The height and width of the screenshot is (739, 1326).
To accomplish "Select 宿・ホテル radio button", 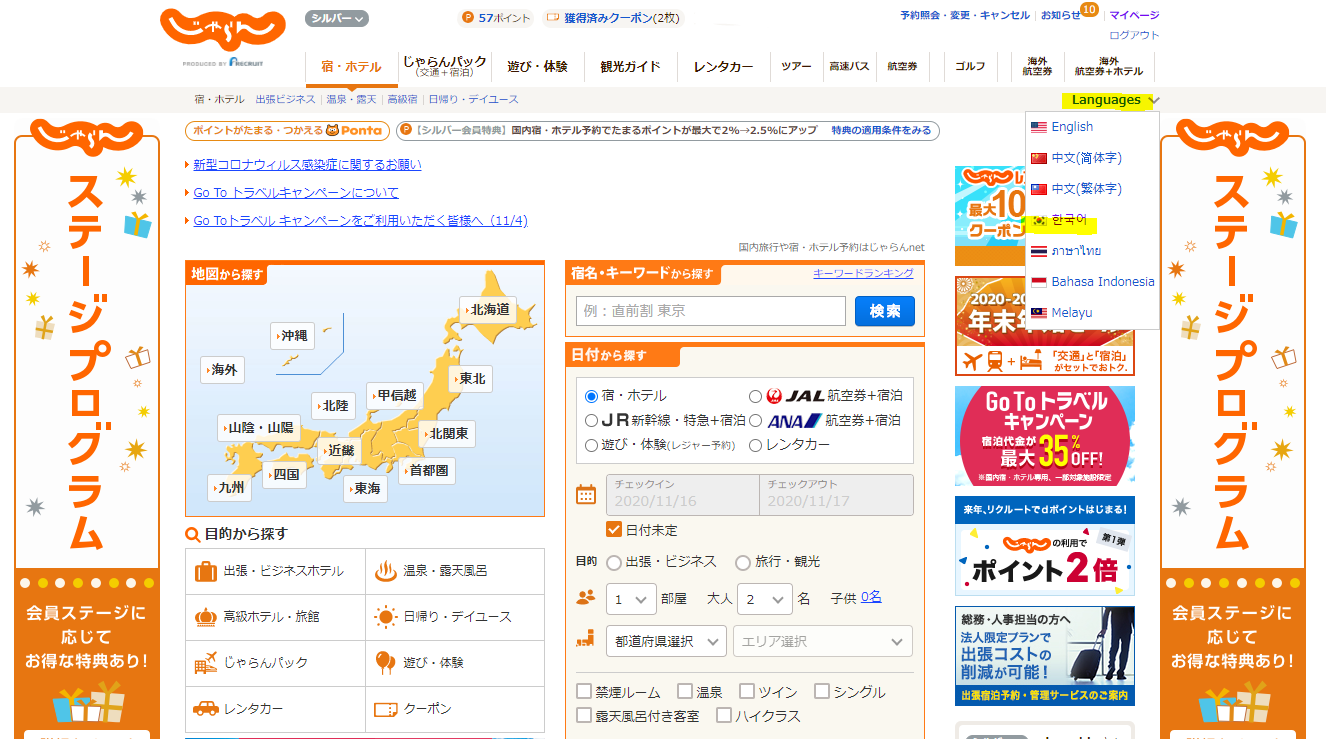I will coord(591,396).
